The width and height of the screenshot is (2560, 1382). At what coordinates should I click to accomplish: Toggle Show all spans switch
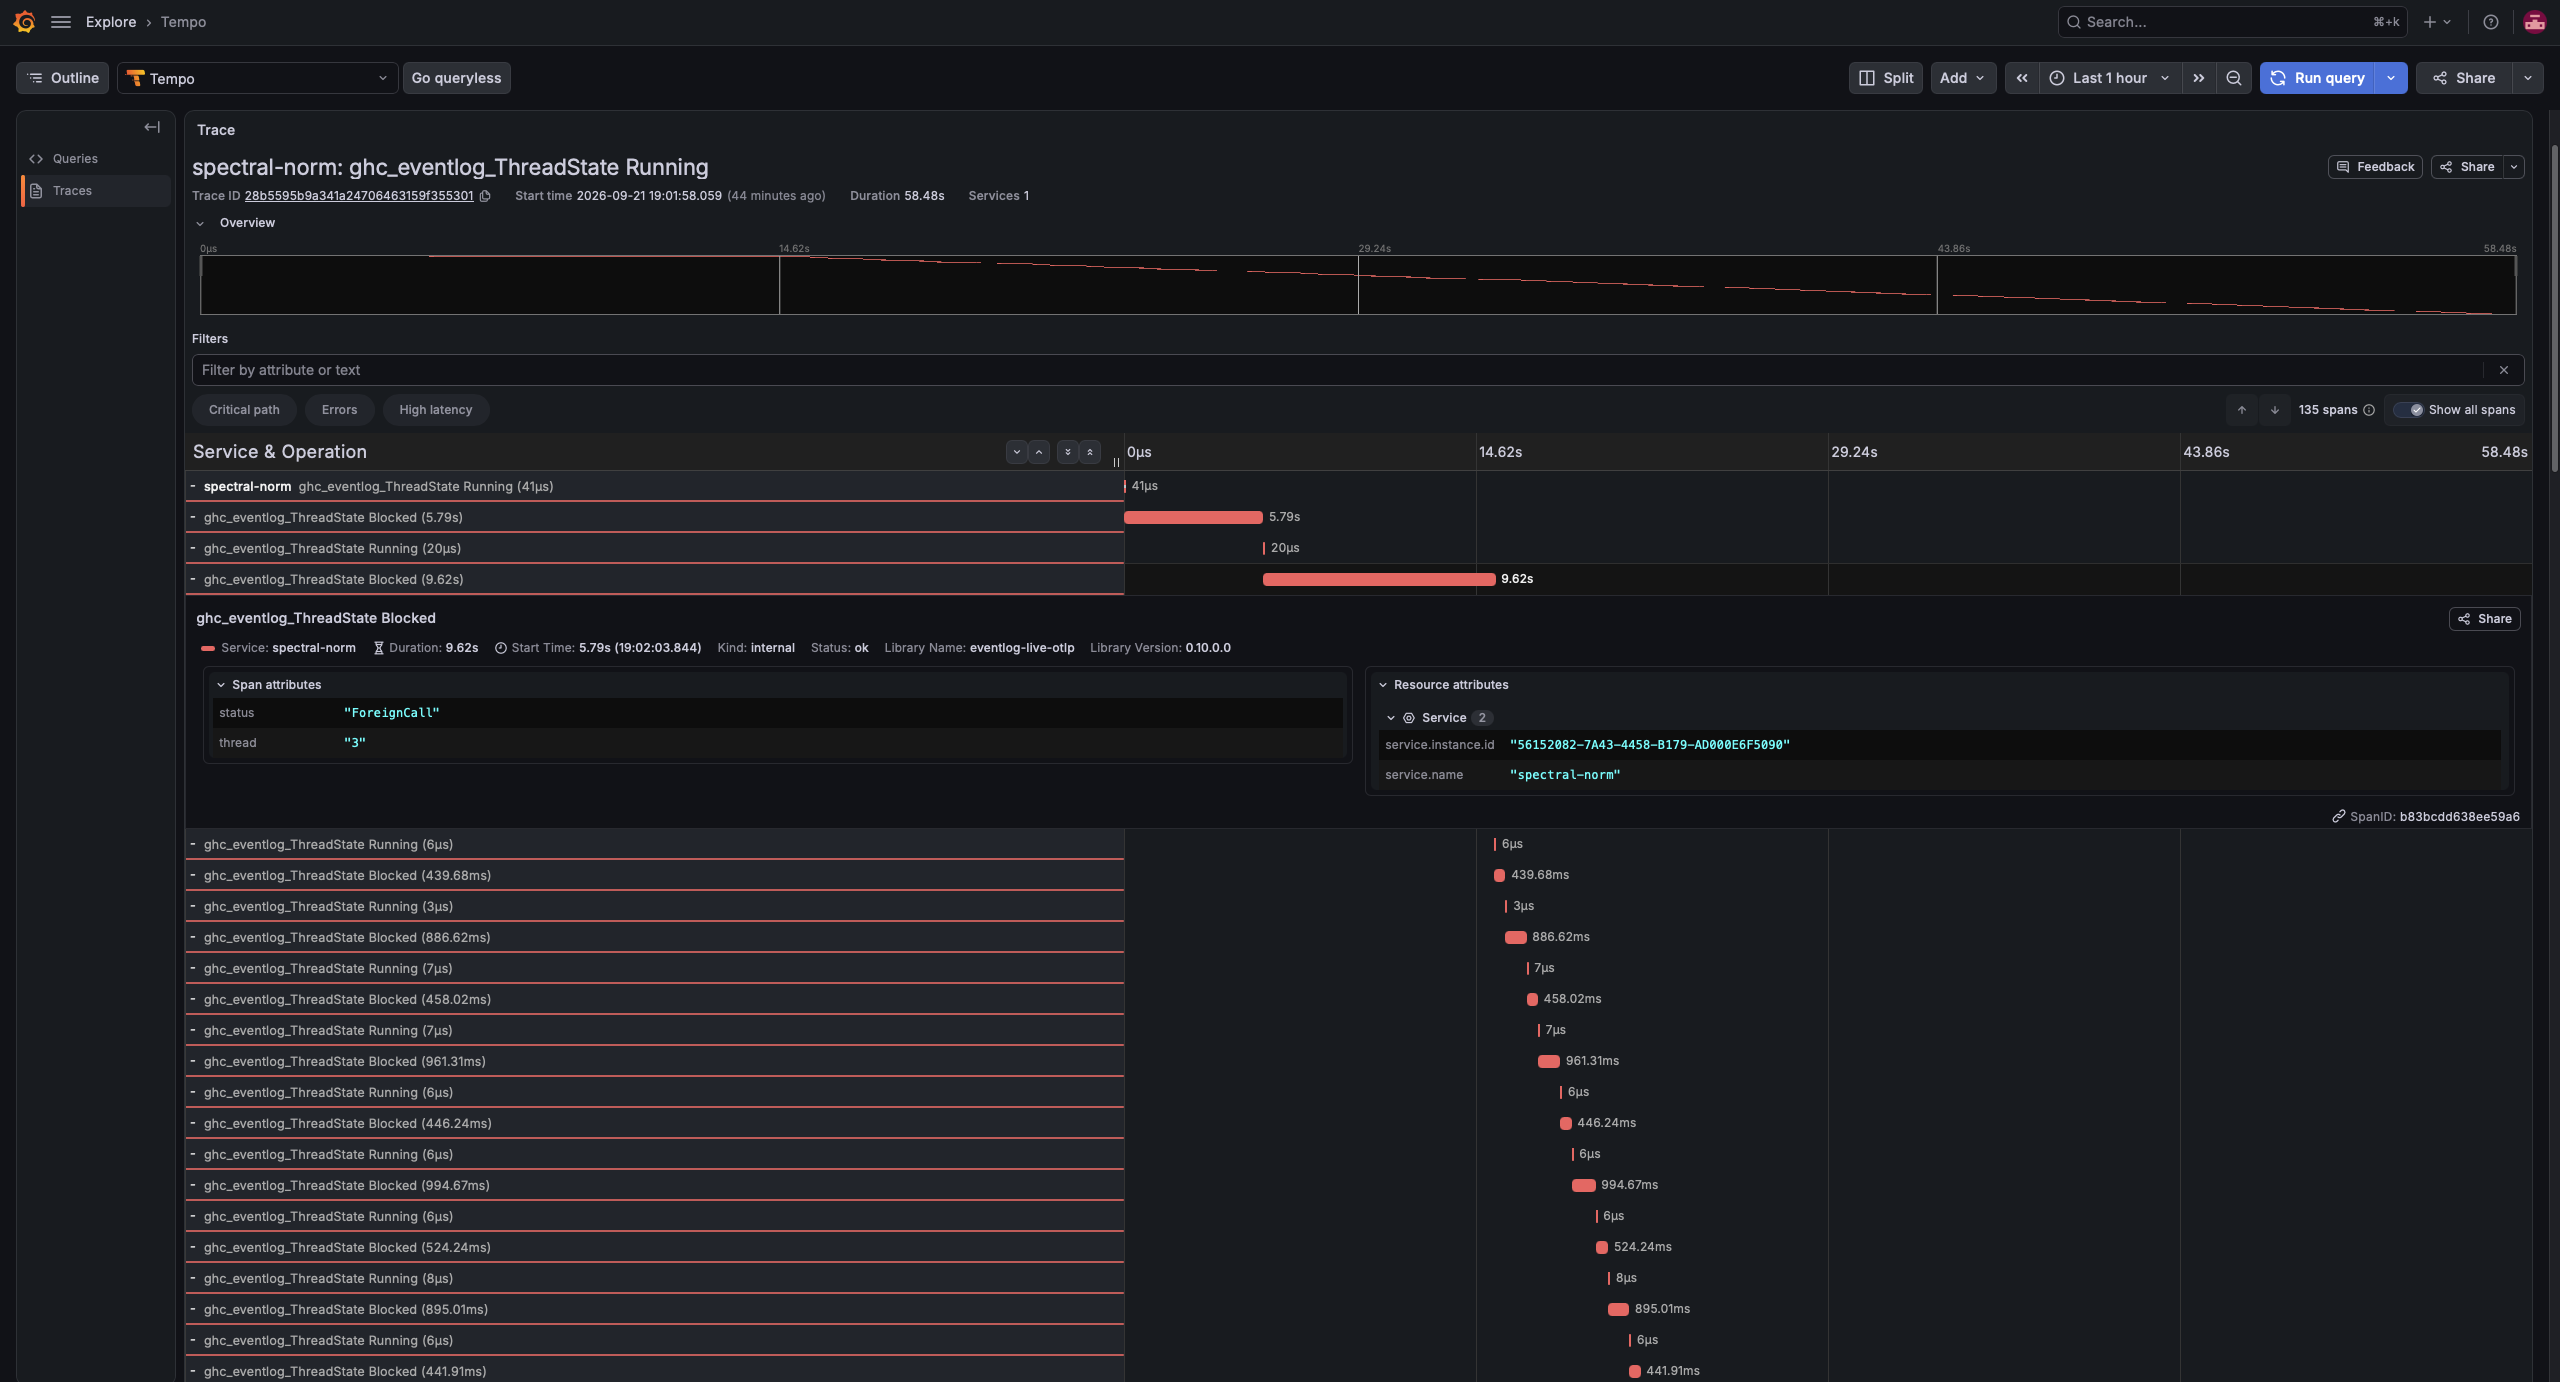click(x=2410, y=410)
